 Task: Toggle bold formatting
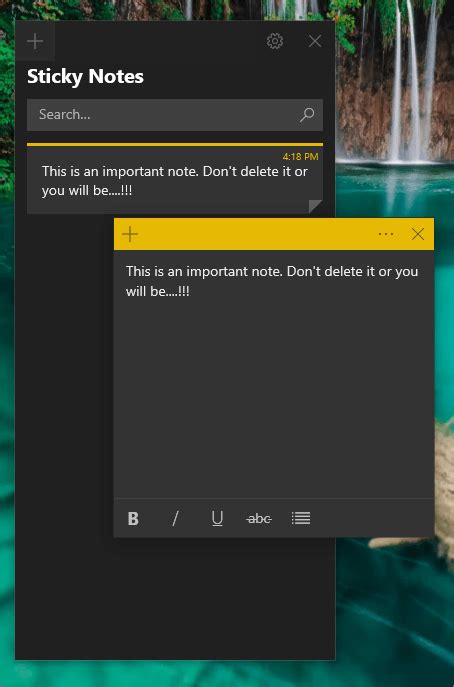pos(133,518)
